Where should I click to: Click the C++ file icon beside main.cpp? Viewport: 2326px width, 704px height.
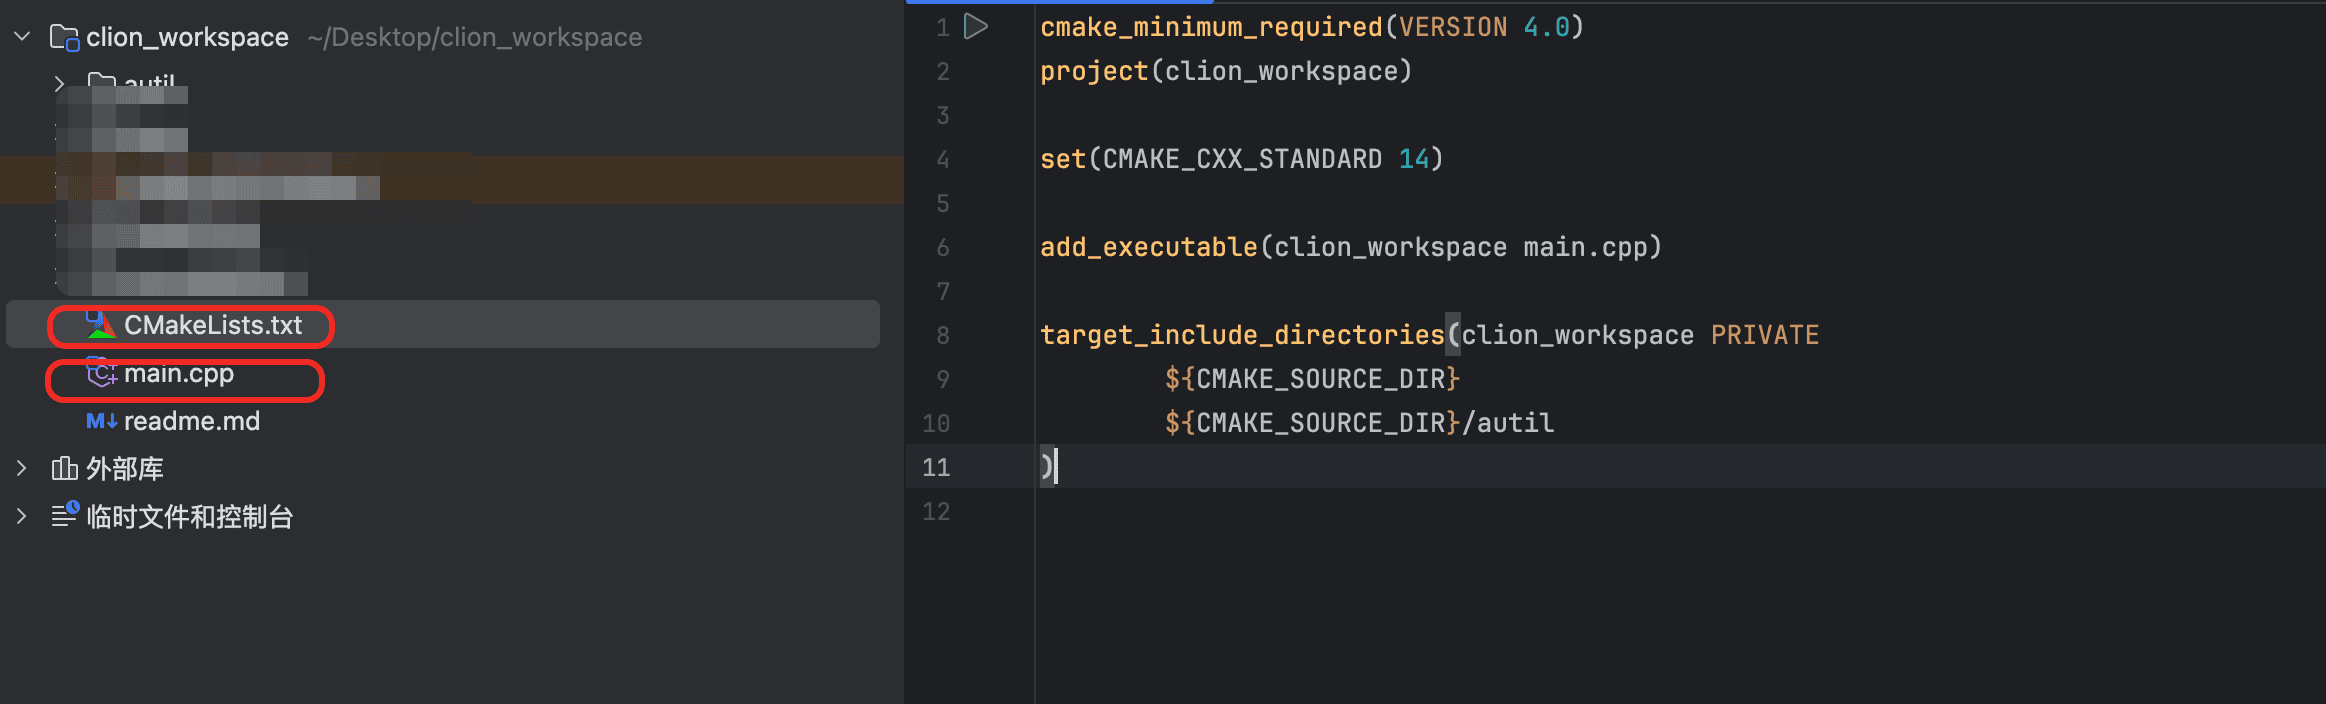click(101, 374)
